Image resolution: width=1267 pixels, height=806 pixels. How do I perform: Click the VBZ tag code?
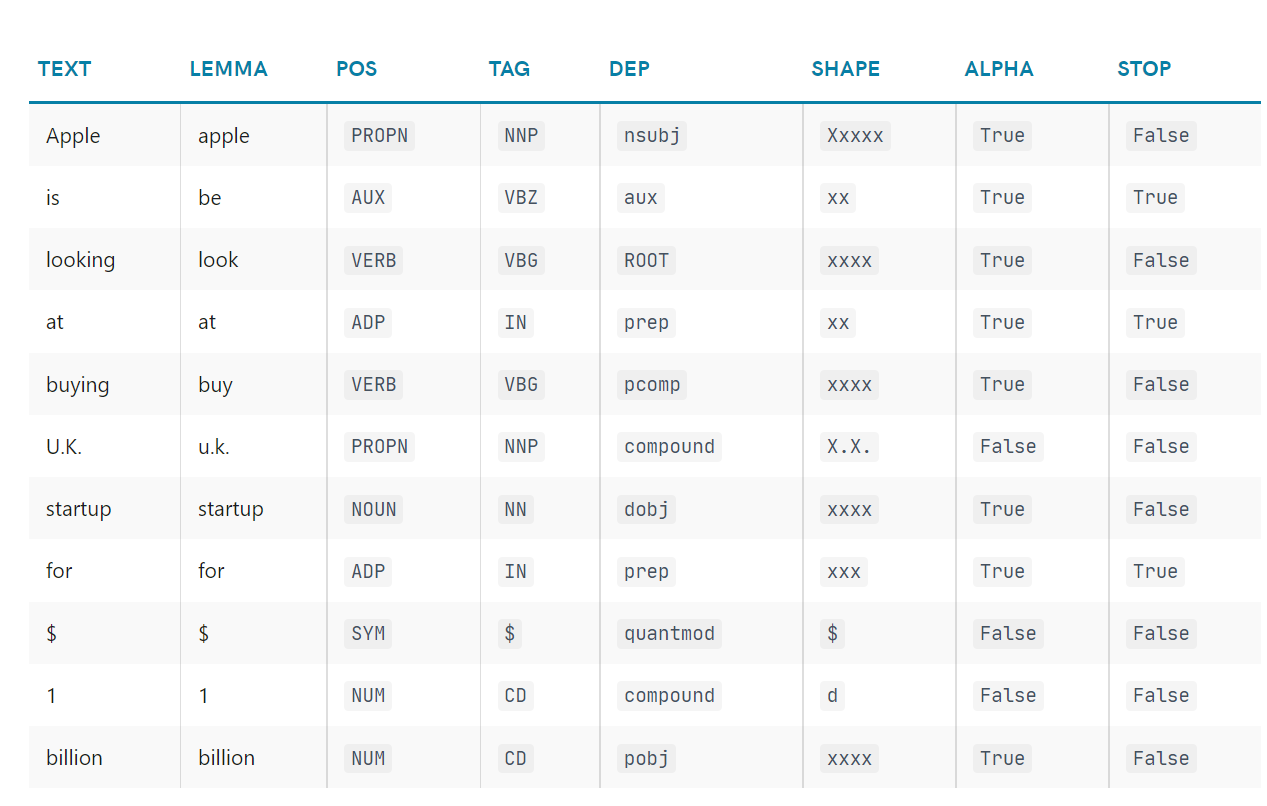521,198
